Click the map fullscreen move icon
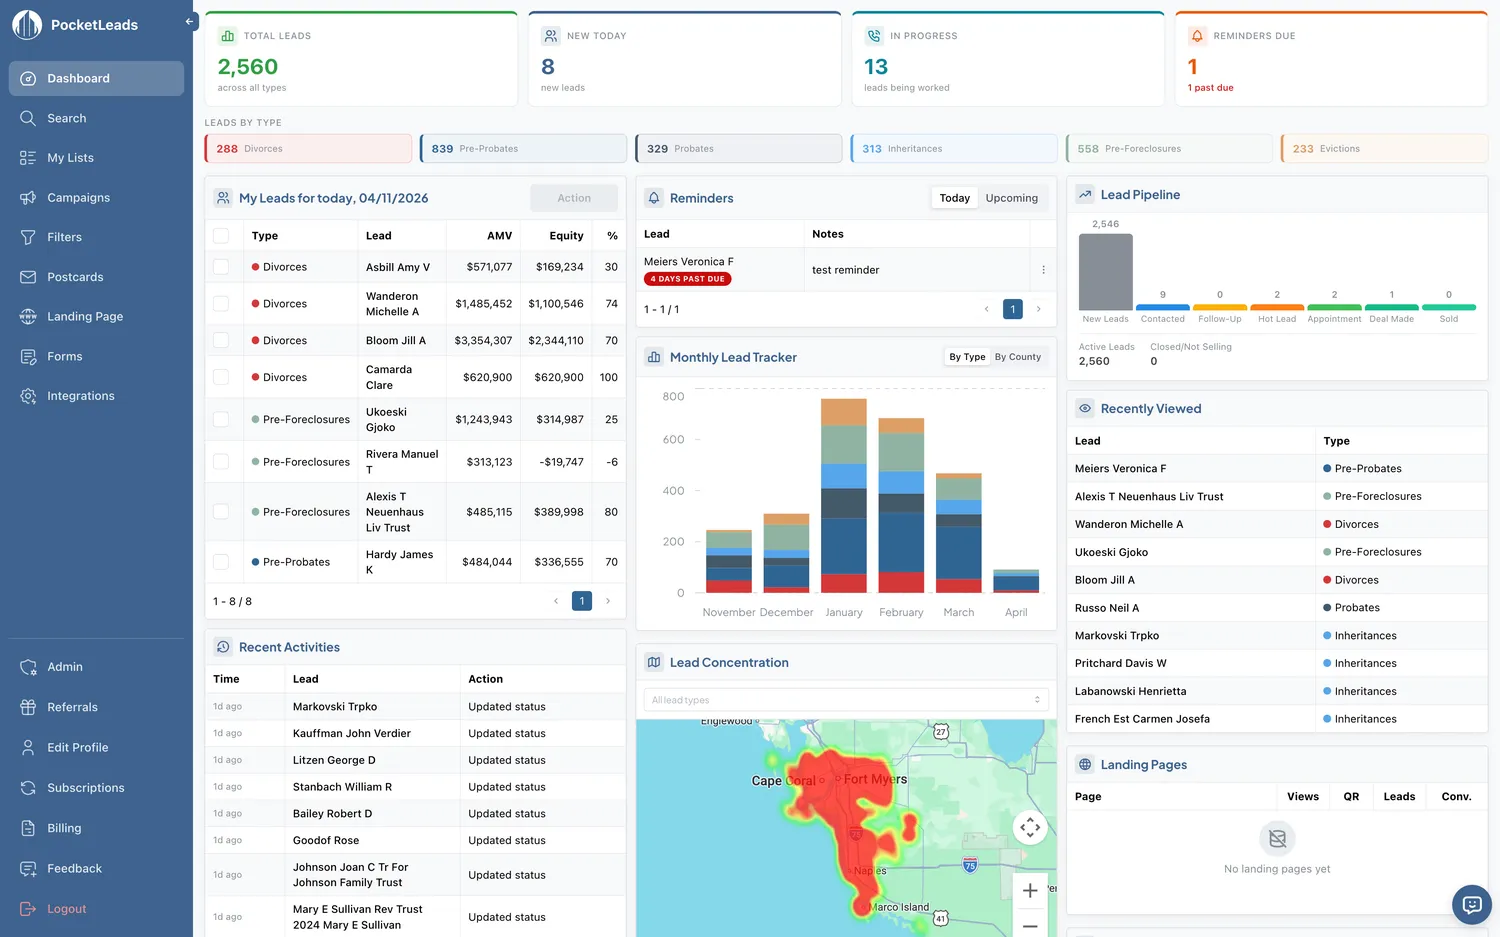The width and height of the screenshot is (1500, 937). pos(1030,827)
